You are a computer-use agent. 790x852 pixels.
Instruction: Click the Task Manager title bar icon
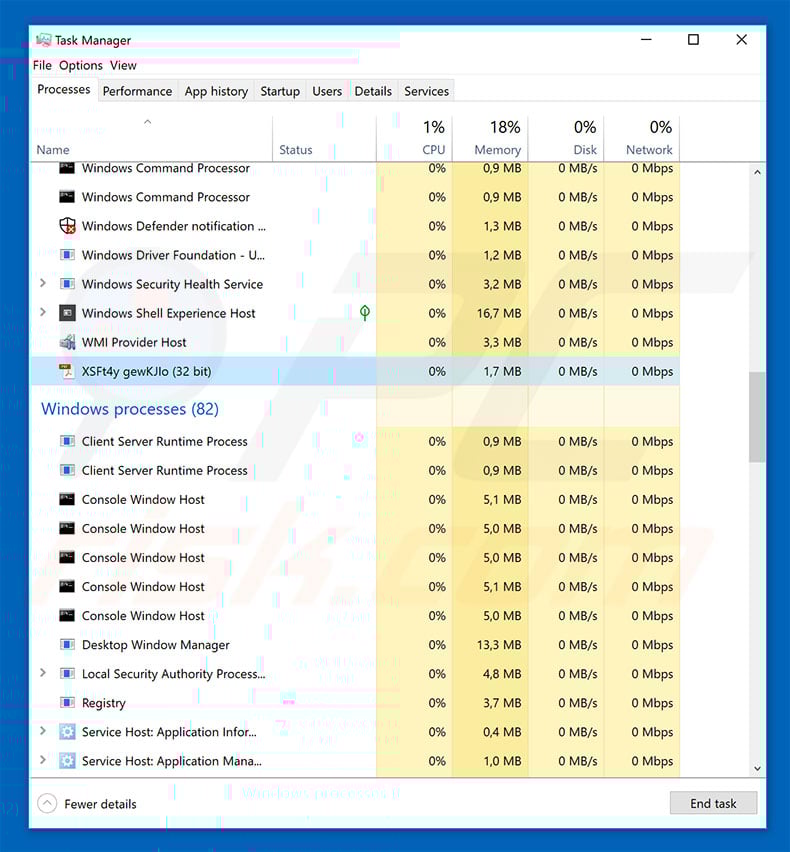(x=43, y=40)
